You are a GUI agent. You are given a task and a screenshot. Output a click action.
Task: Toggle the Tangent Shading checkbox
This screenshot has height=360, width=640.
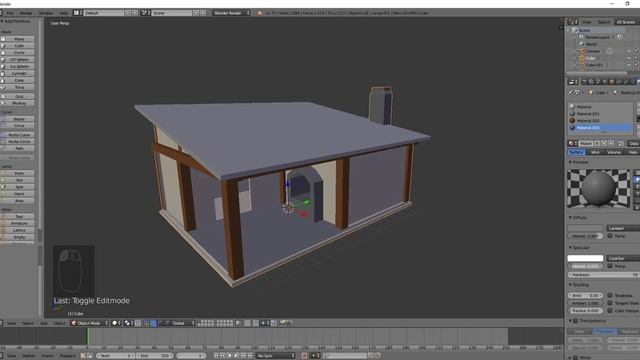tap(610, 303)
